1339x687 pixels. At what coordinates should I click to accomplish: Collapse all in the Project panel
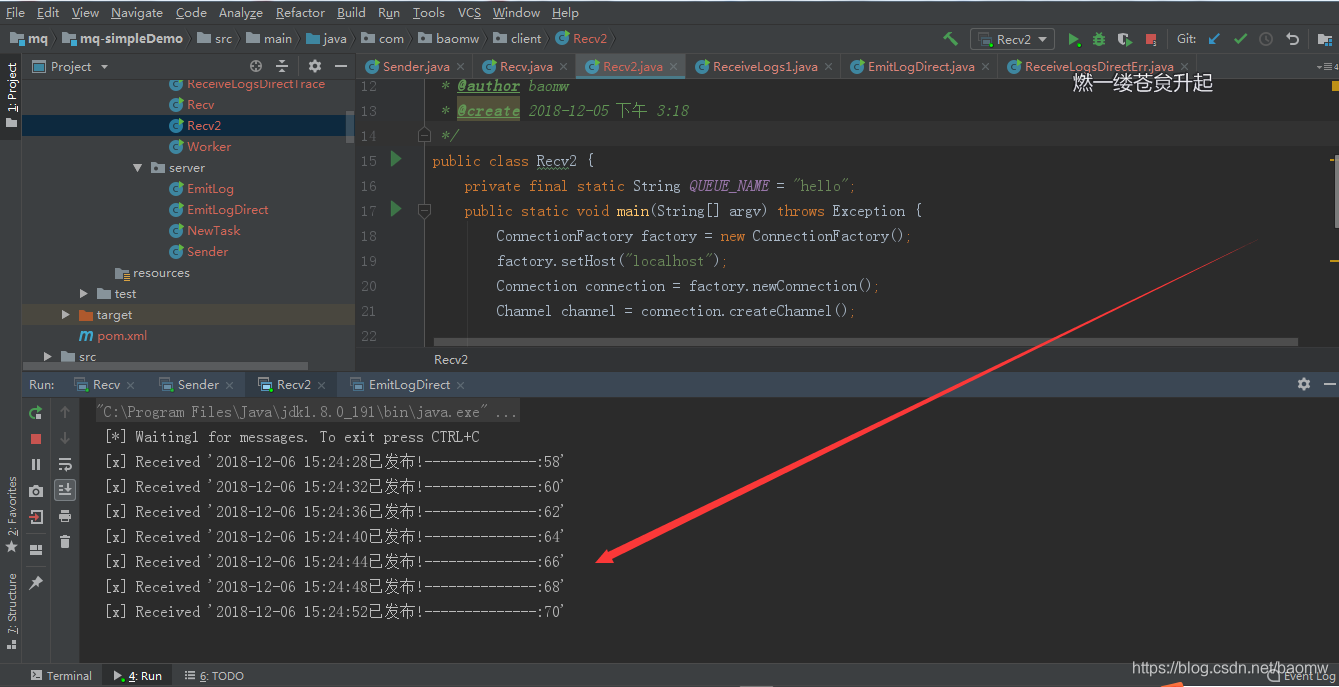pos(282,66)
